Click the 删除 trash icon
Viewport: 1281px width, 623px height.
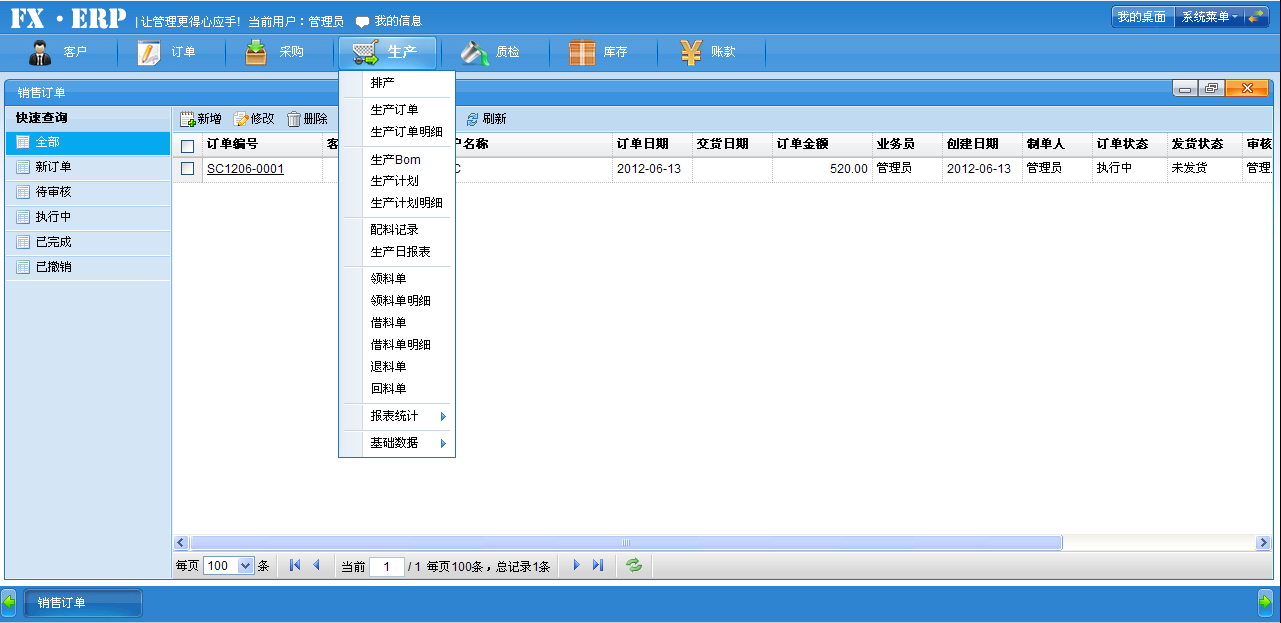(x=294, y=119)
